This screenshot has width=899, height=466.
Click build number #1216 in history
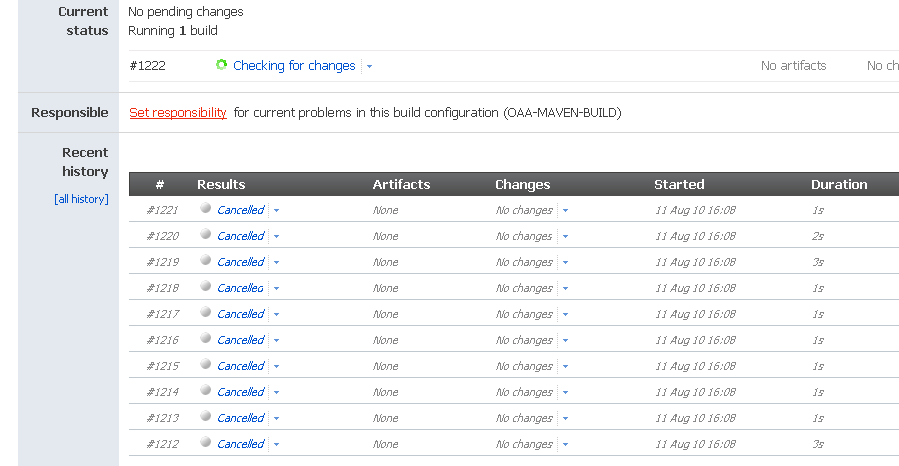click(x=162, y=340)
